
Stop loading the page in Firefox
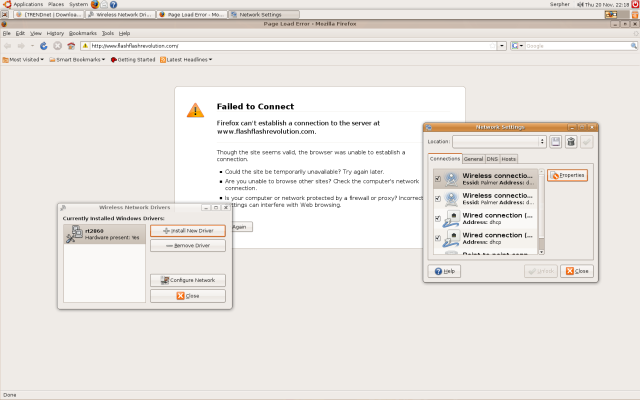coord(58,46)
